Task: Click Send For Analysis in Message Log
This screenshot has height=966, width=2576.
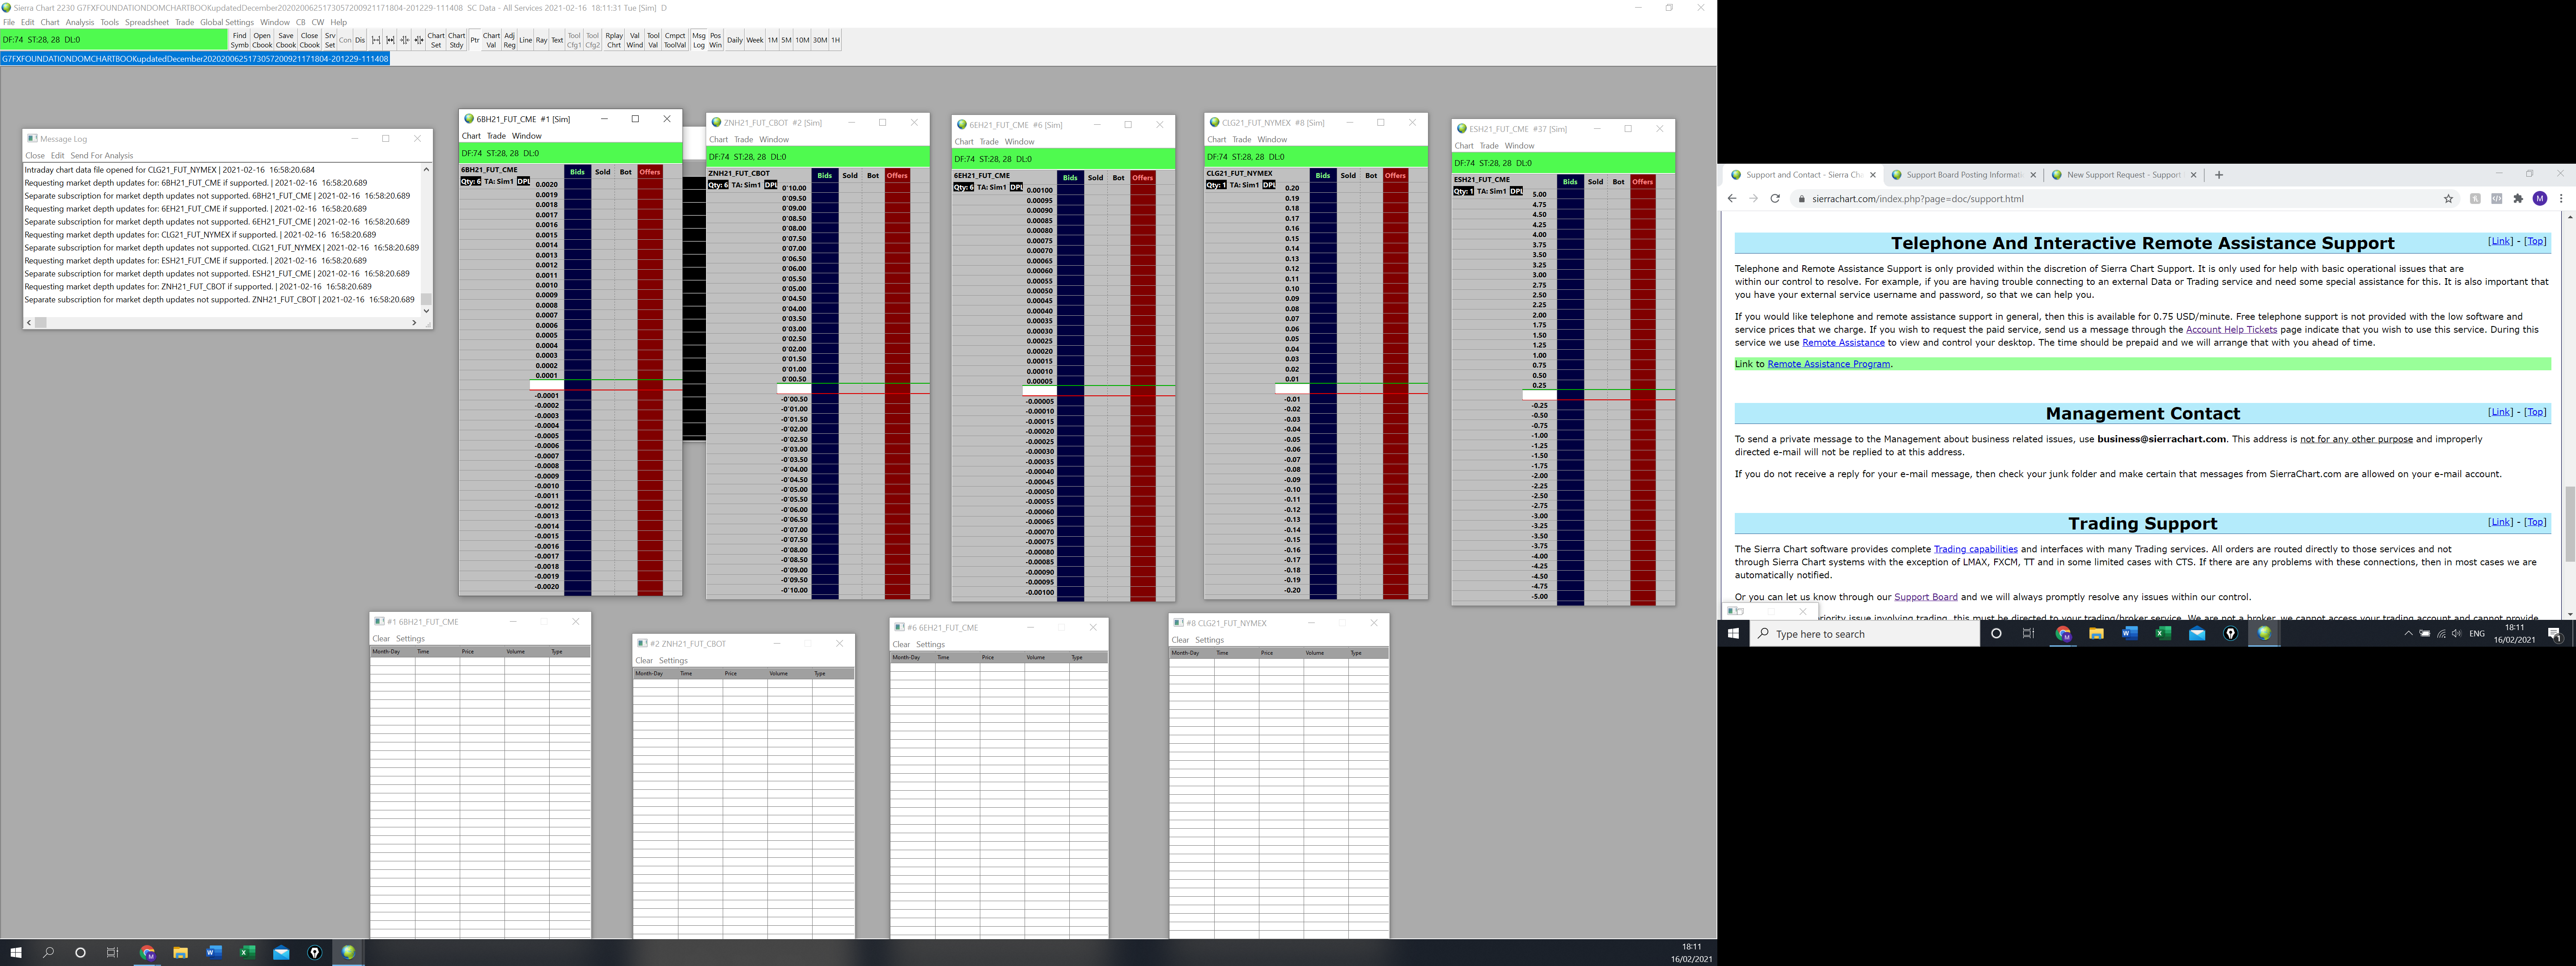Action: 101,155
